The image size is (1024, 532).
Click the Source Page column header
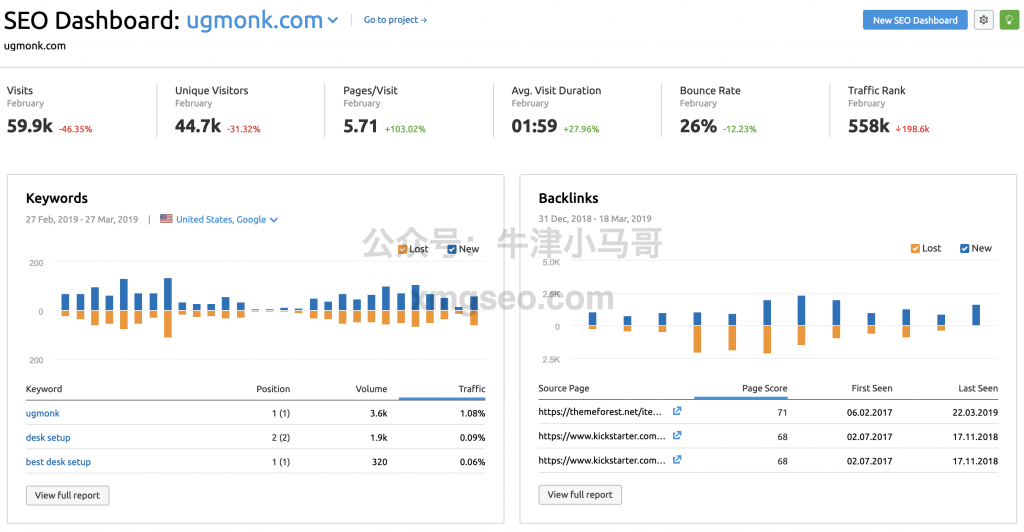tap(564, 388)
